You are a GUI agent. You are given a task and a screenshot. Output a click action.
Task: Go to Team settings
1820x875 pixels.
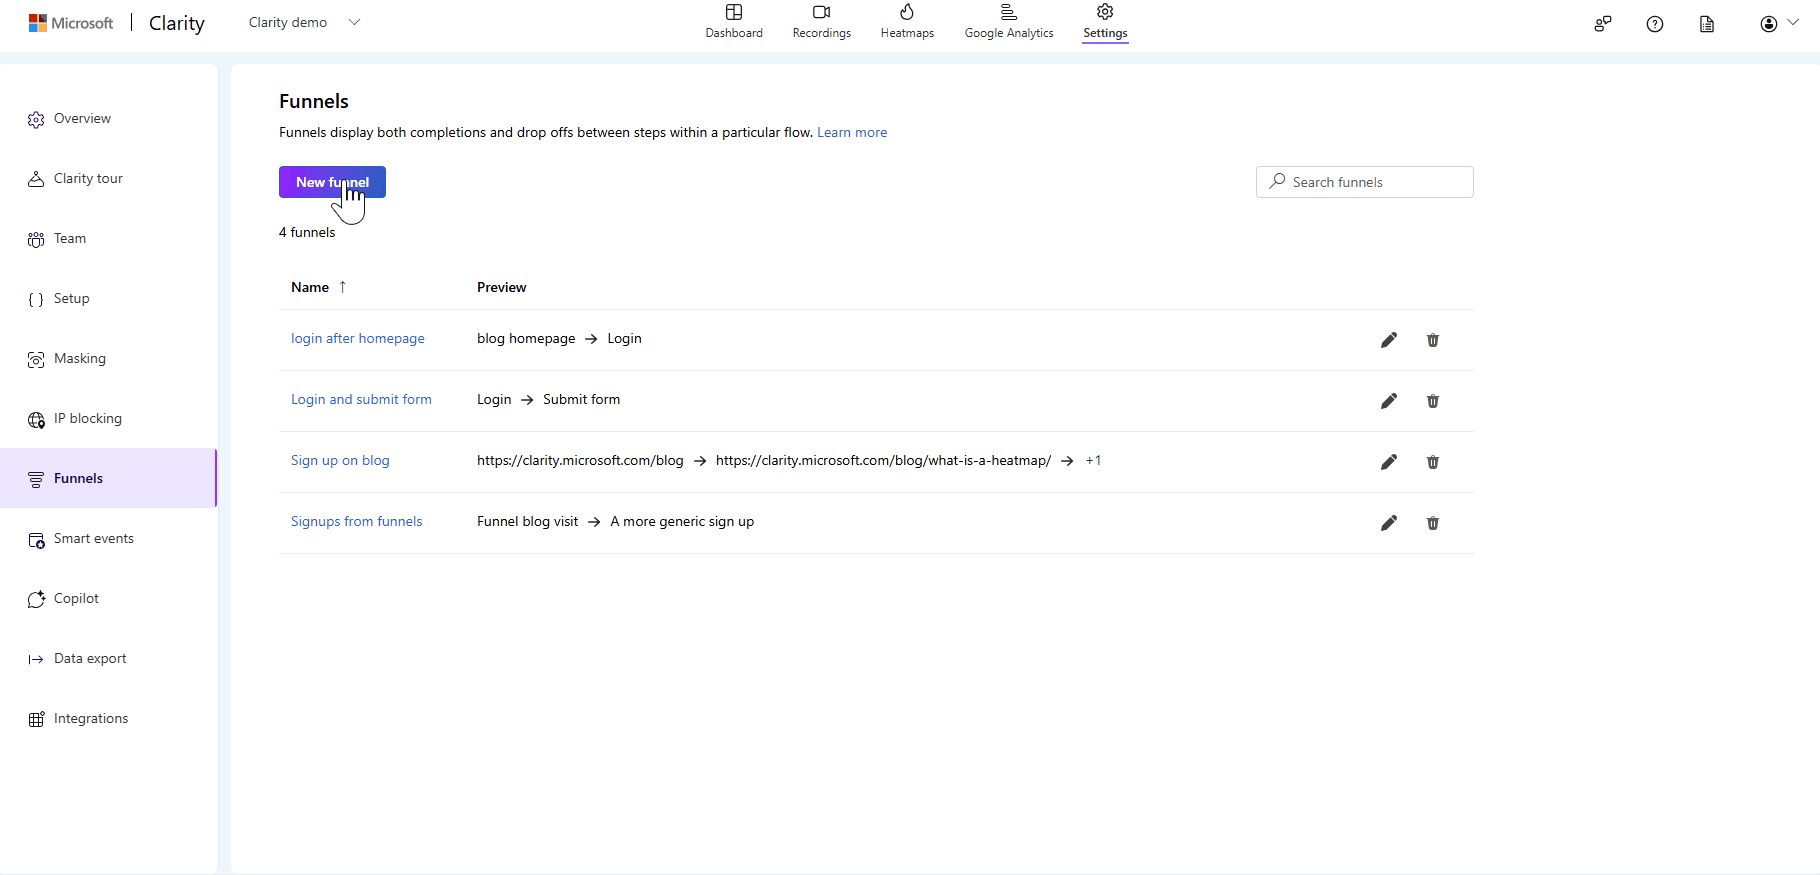tap(108, 239)
